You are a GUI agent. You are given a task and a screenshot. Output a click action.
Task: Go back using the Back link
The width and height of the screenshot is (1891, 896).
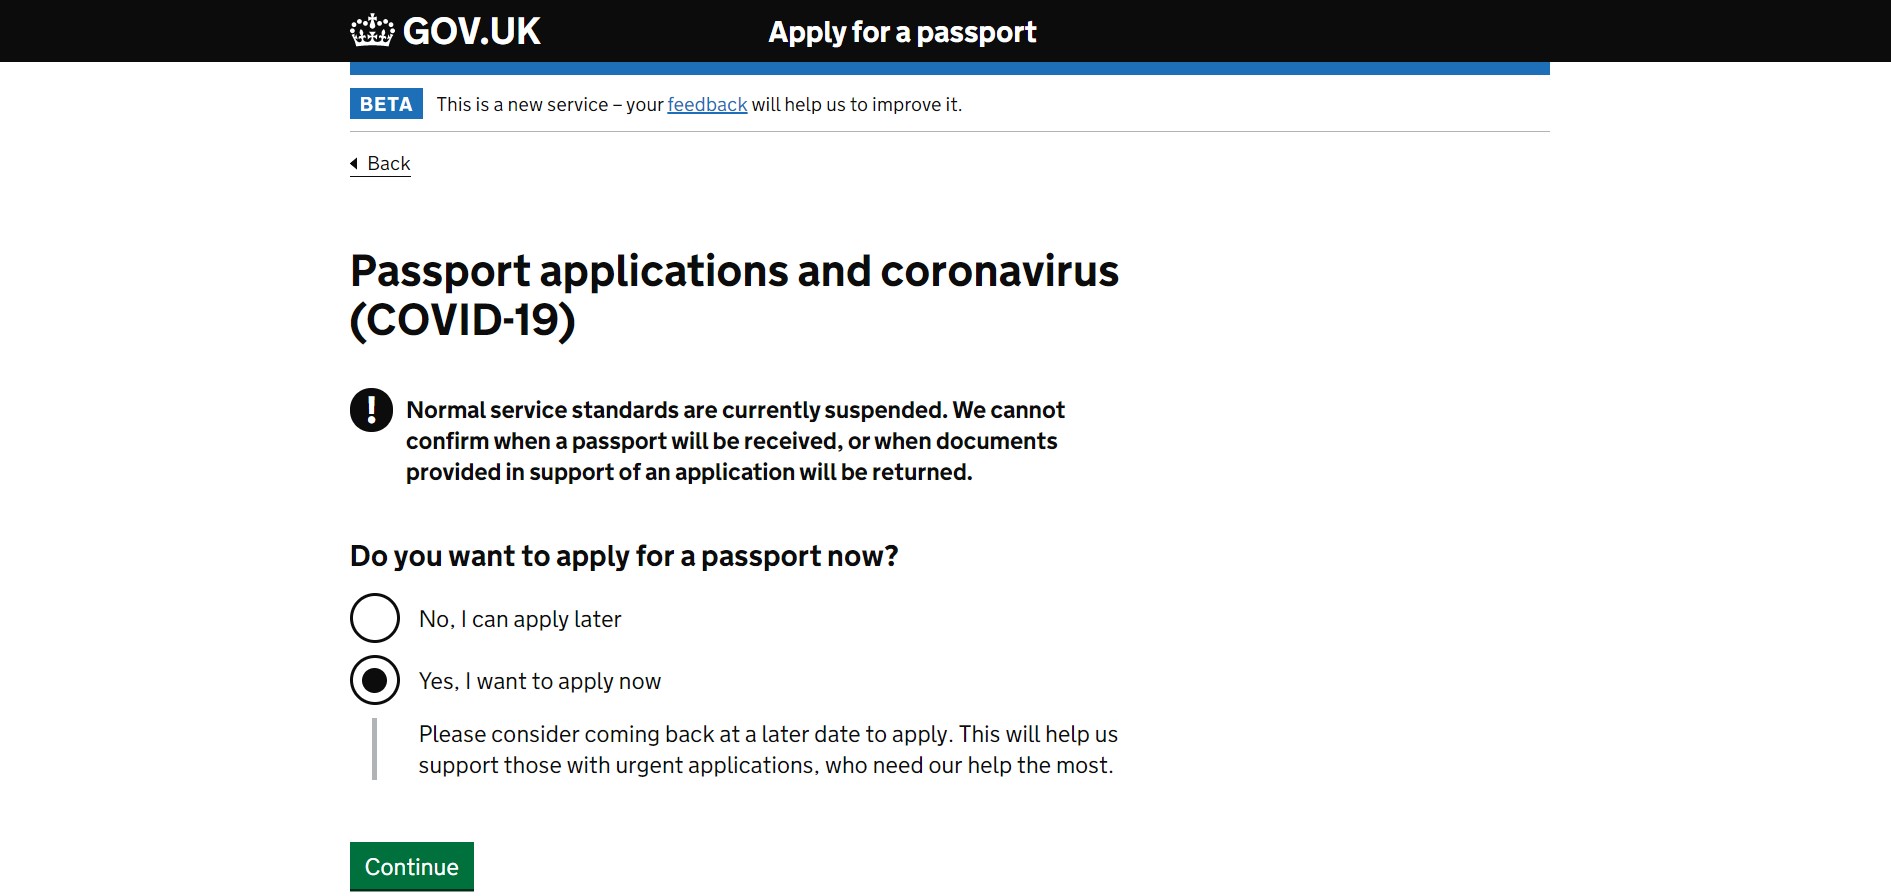pos(388,163)
